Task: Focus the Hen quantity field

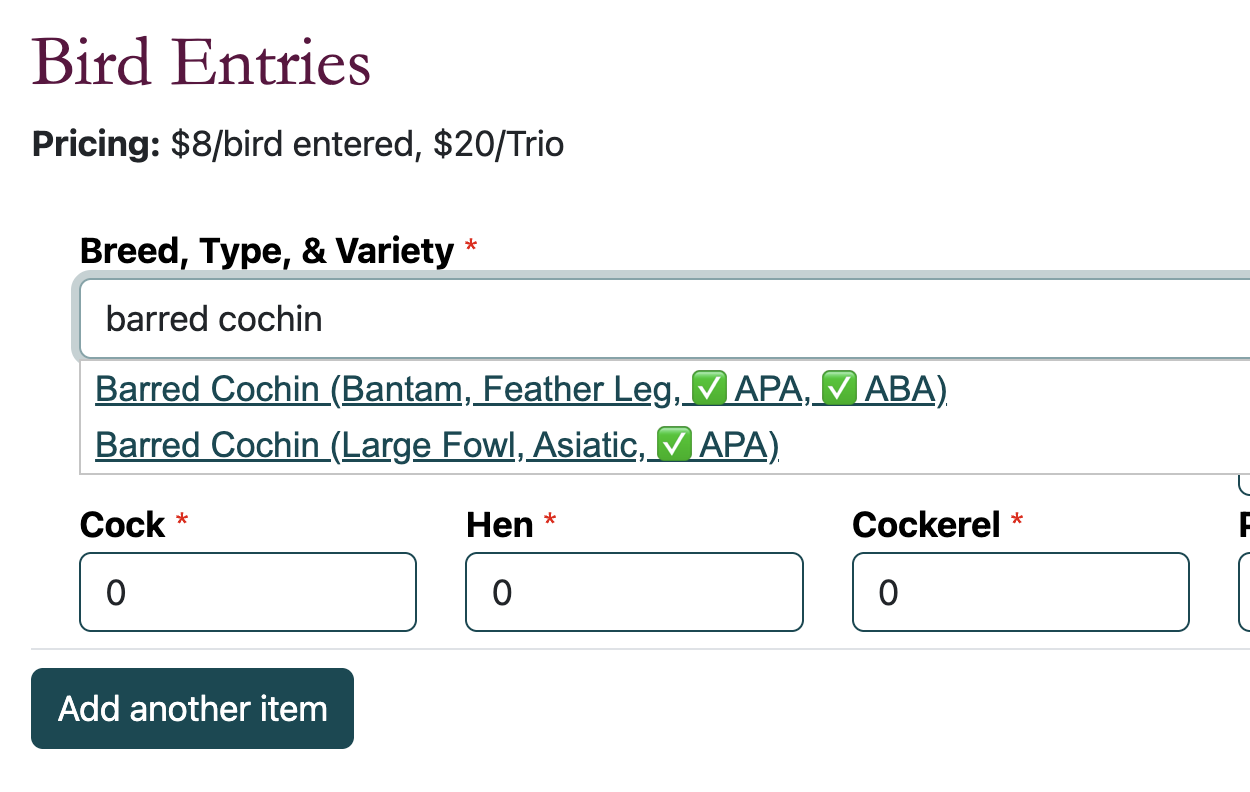Action: 634,592
